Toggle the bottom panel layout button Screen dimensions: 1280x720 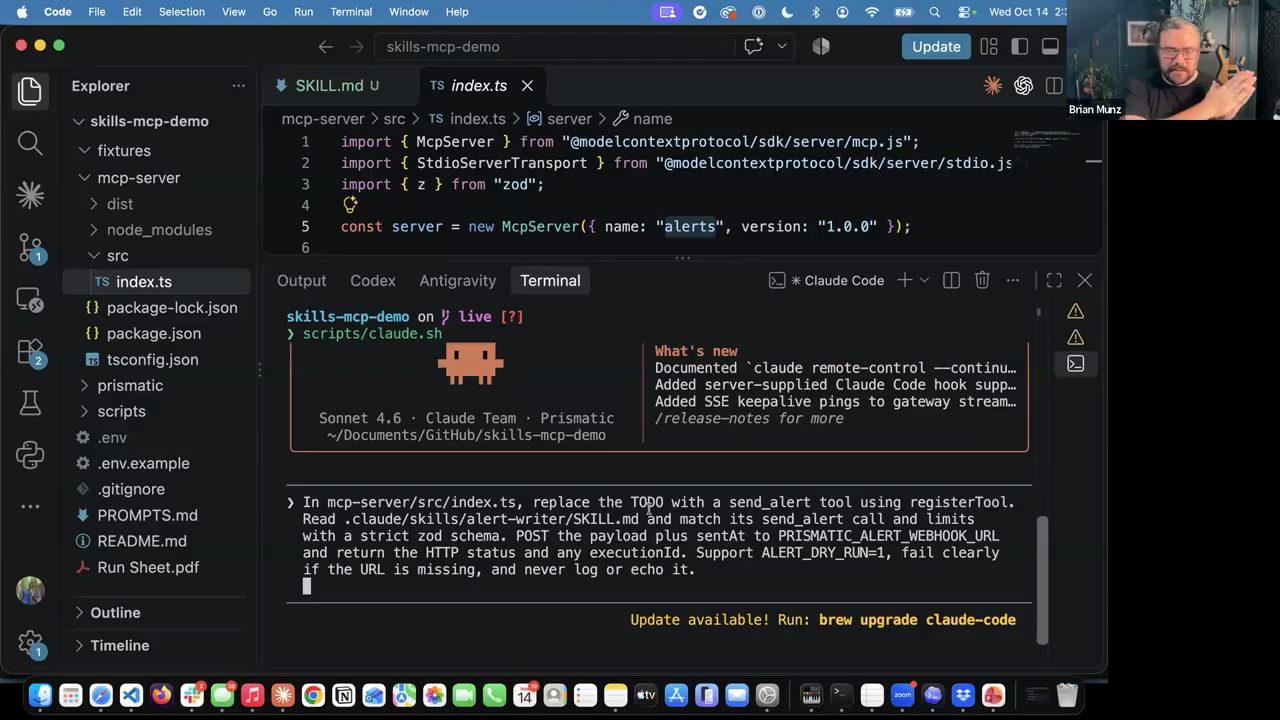point(1050,47)
